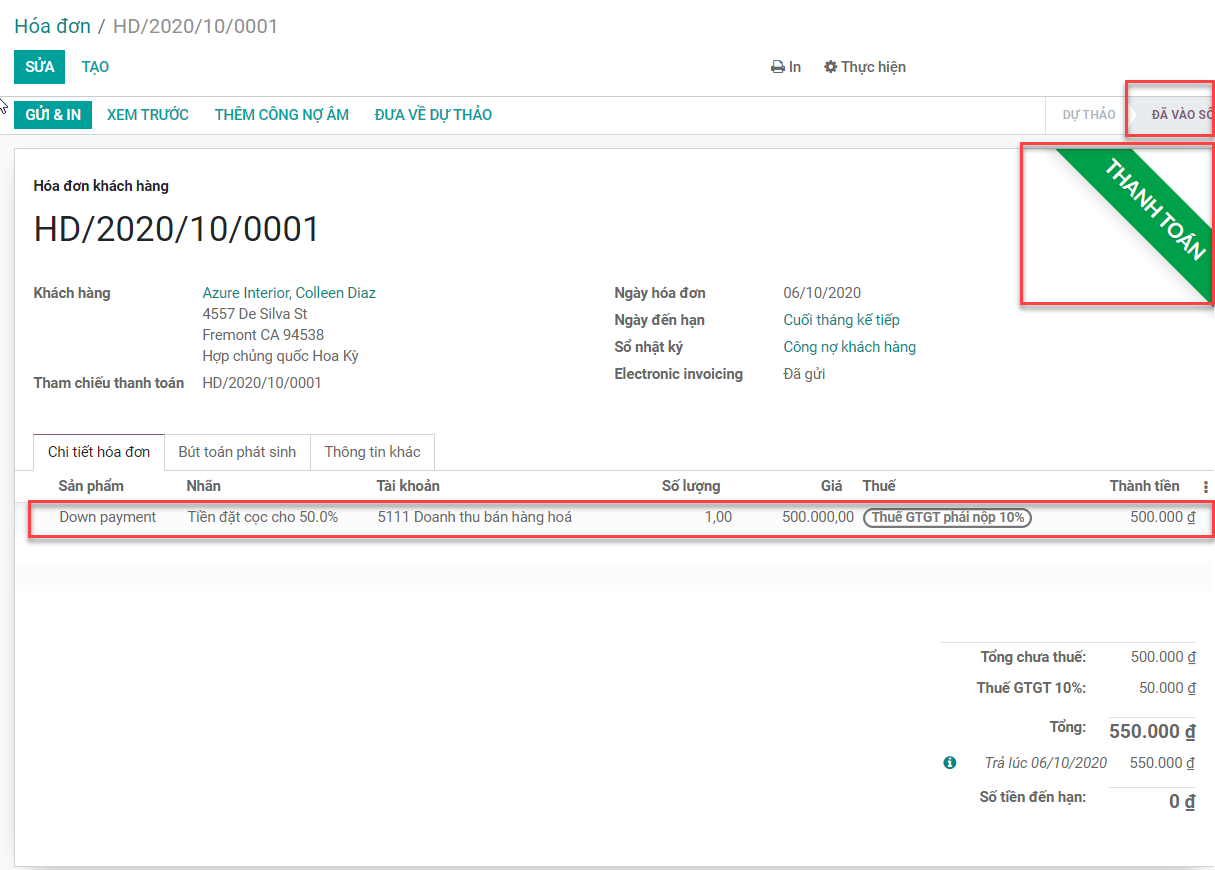This screenshot has height=870, width=1215.
Task: Click XEM TRƯỚC preview button
Action: click(x=148, y=115)
